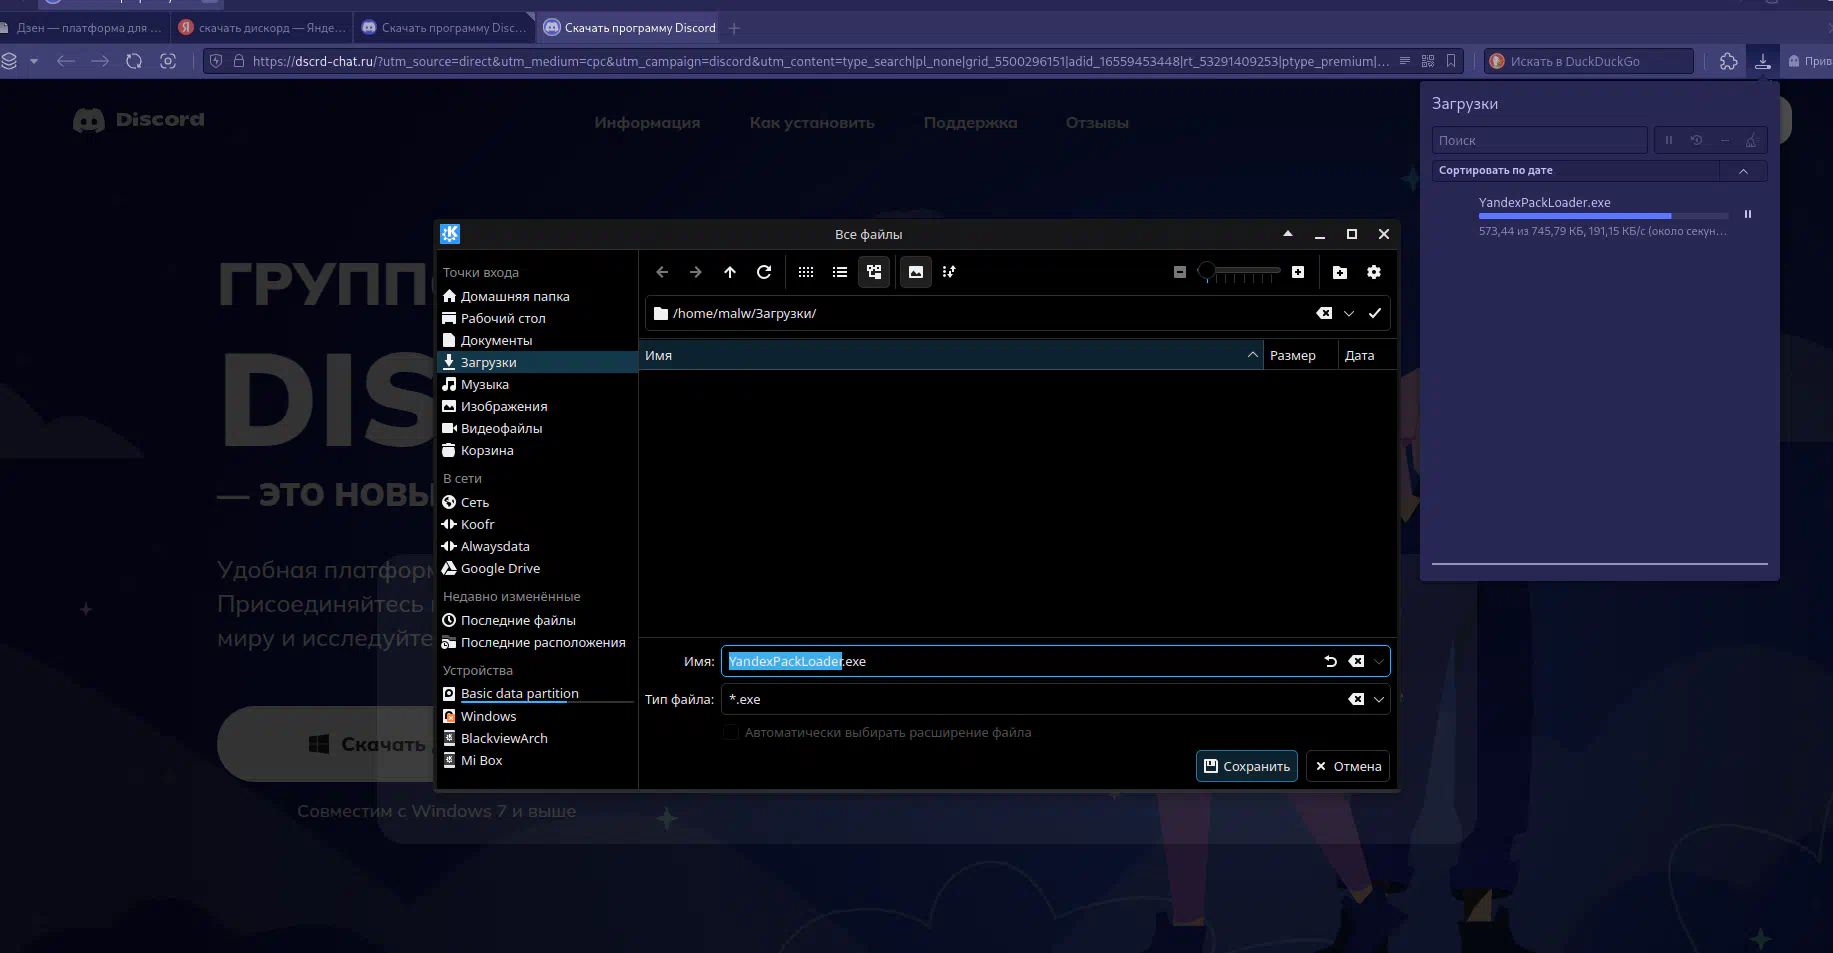Open the Как установить menu
Viewport: 1833px width, 953px height.
(811, 122)
